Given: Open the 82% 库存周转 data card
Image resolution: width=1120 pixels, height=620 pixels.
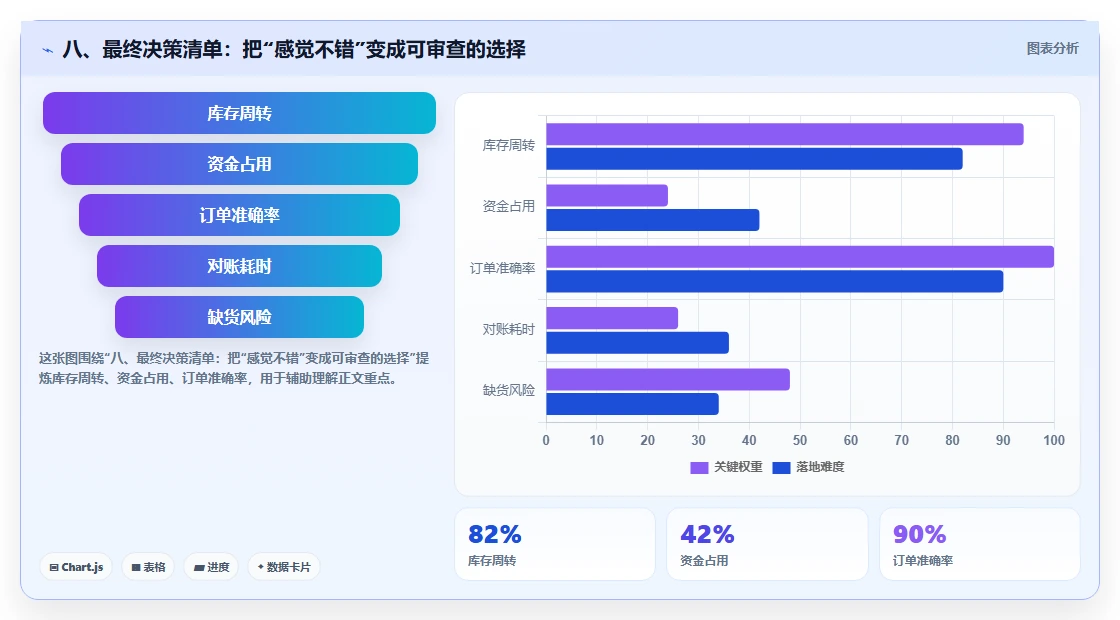Looking at the screenshot, I should [555, 544].
